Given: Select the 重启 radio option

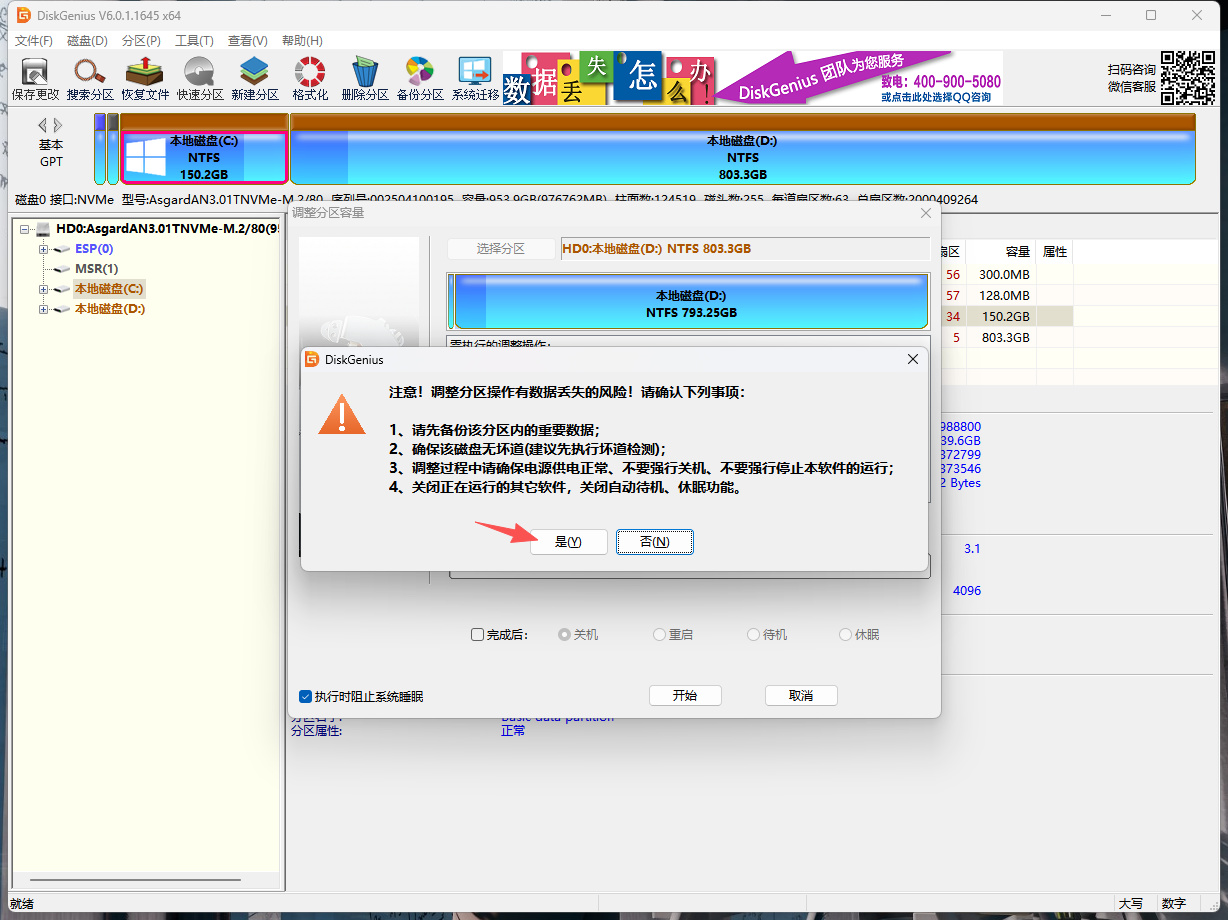Looking at the screenshot, I should pos(659,635).
